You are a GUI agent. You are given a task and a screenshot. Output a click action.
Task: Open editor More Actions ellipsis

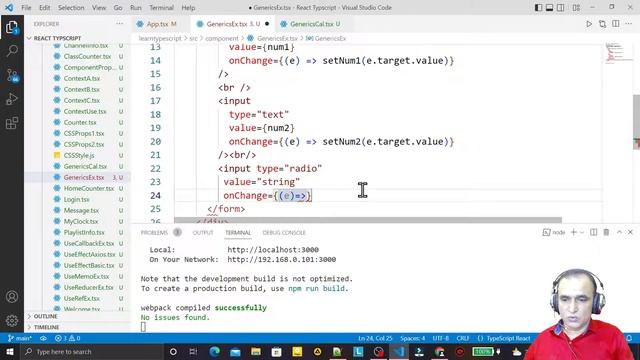629,24
